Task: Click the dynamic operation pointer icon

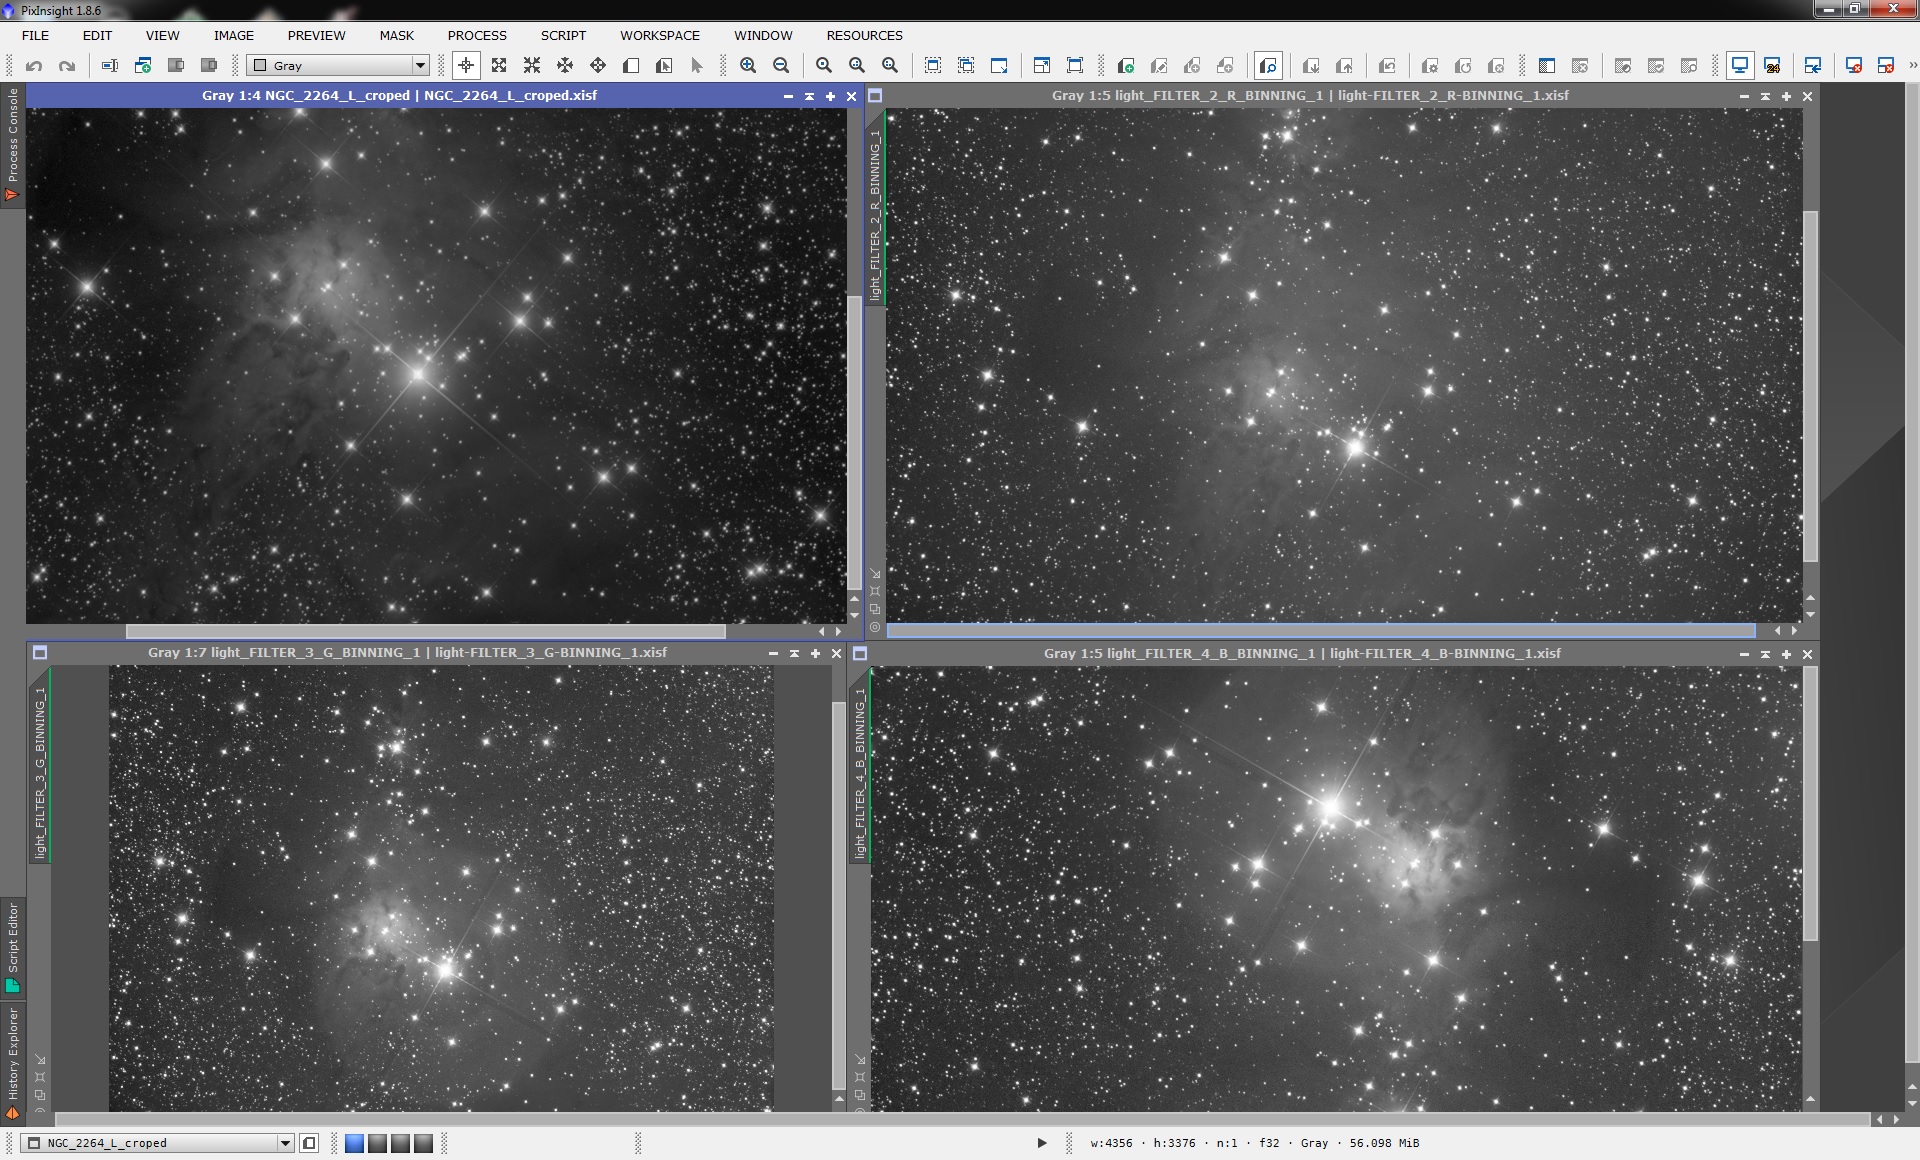Action: [x=697, y=66]
